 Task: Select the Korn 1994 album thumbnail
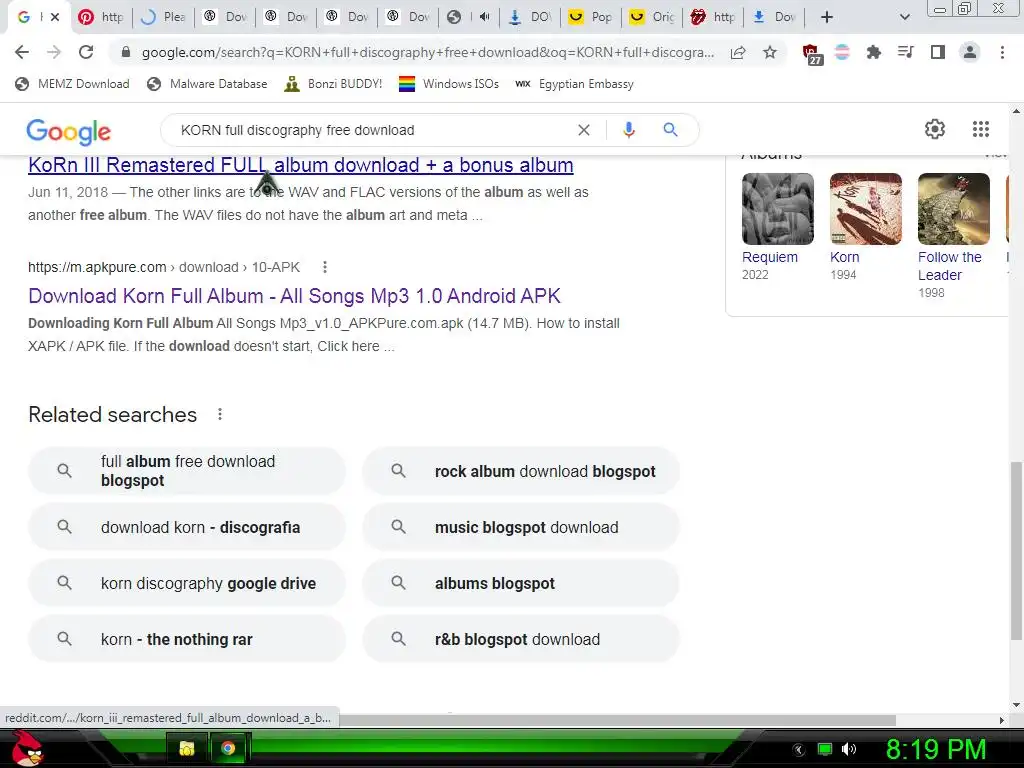[866, 209]
